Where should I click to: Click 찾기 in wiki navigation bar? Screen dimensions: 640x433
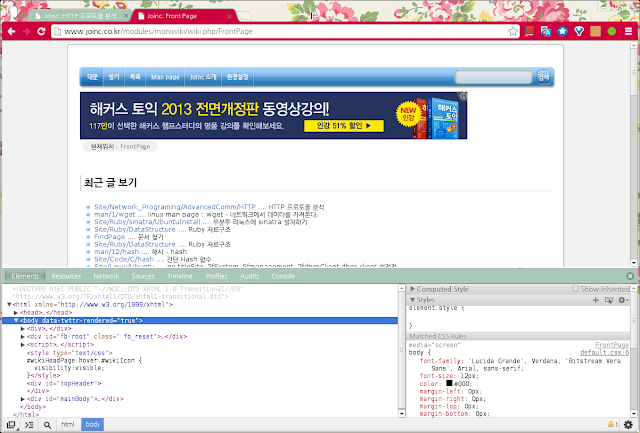click(x=114, y=77)
